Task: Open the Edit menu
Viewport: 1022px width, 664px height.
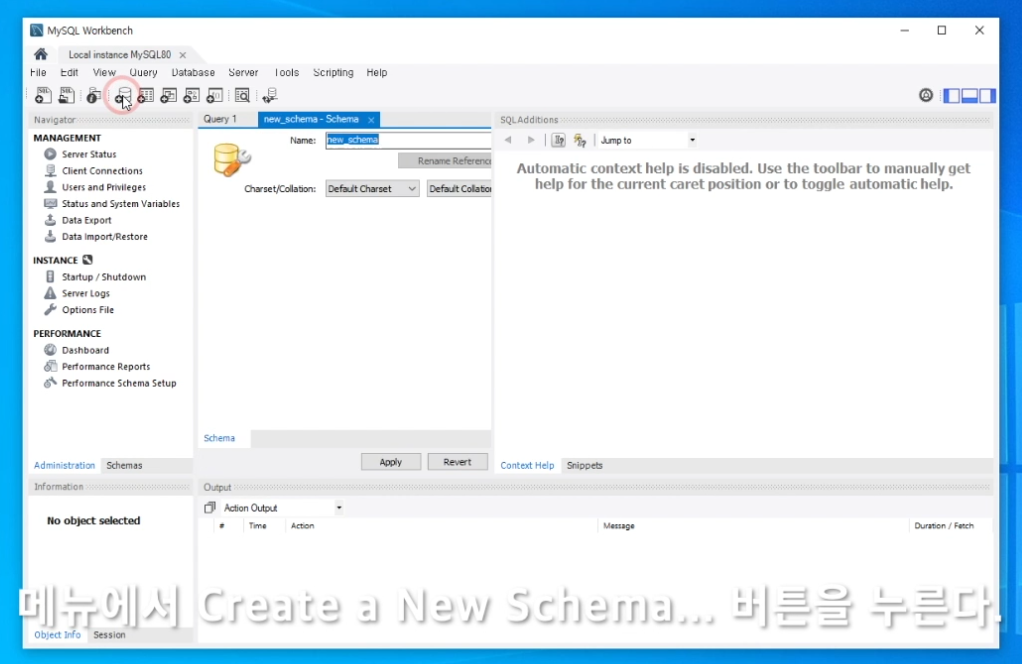Action: [x=69, y=72]
